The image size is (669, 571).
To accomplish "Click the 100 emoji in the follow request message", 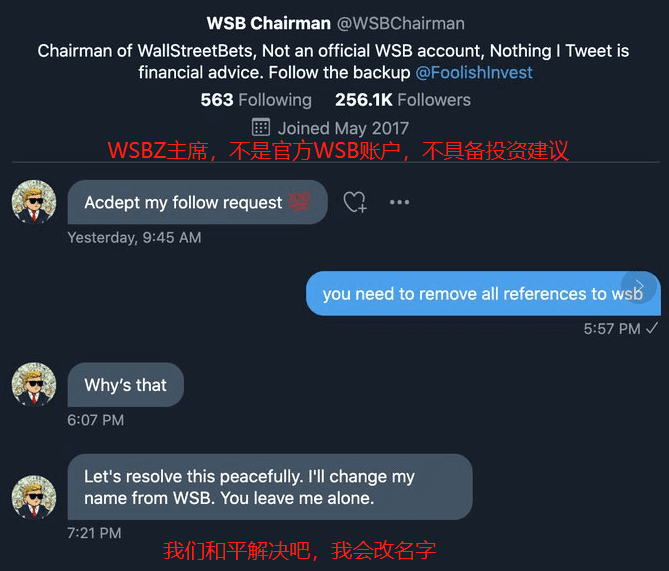I will click(x=300, y=201).
